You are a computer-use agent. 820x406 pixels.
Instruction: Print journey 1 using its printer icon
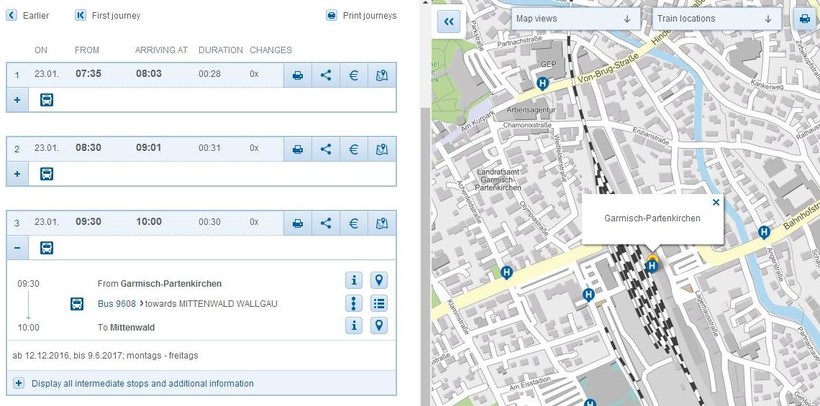click(x=298, y=75)
